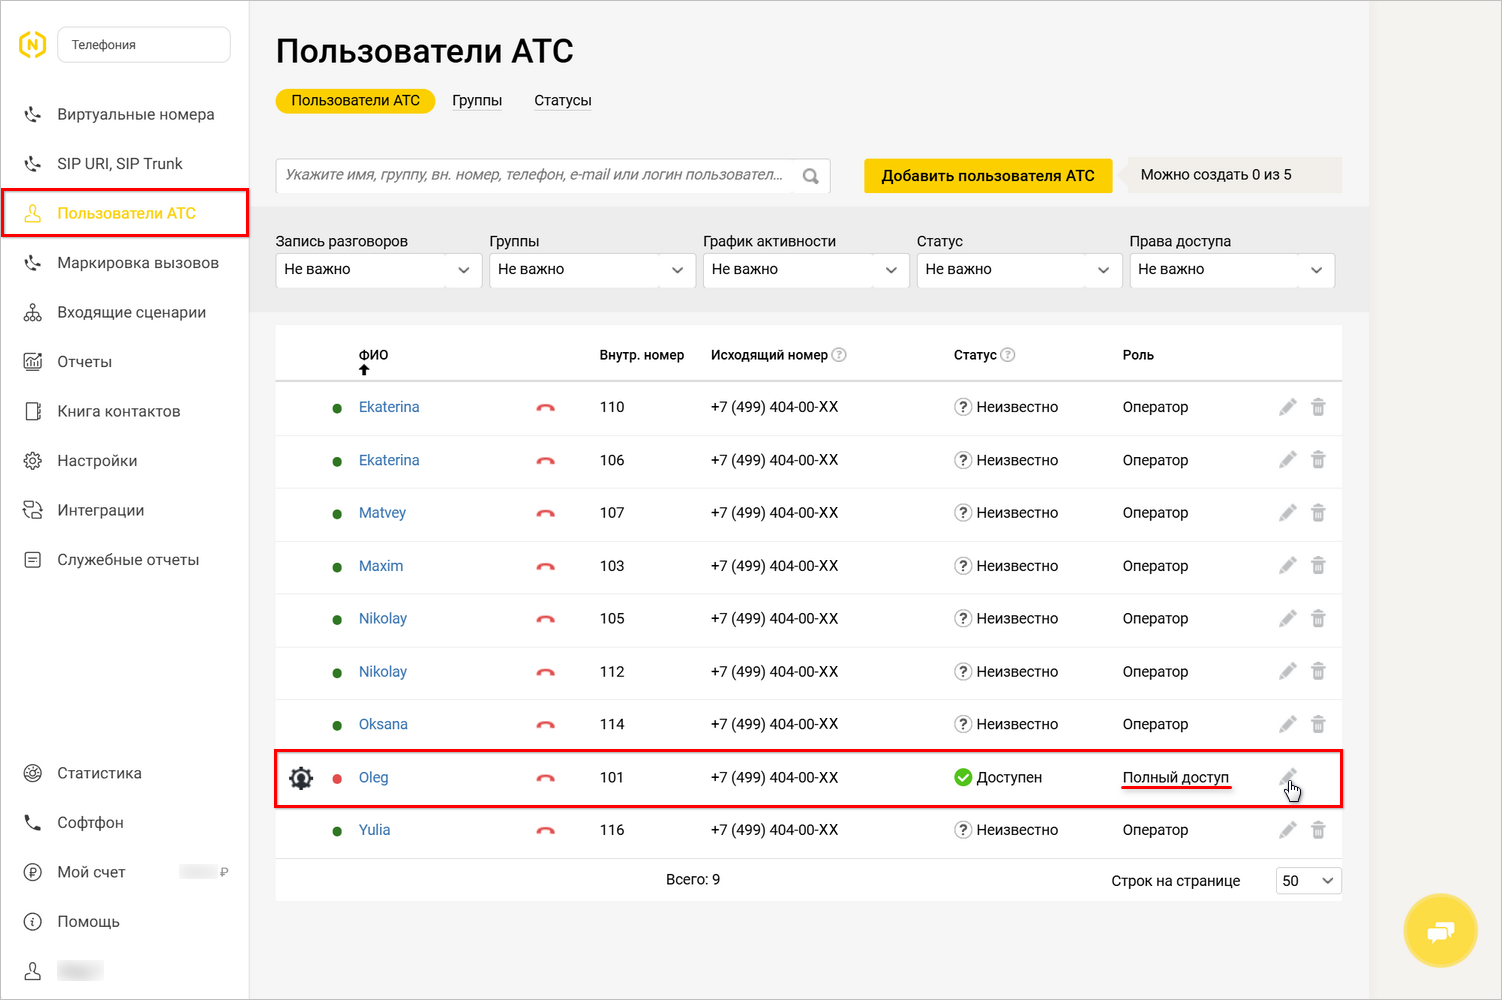
Task: Open Отчеты via its sidebar icon
Action: pos(31,361)
